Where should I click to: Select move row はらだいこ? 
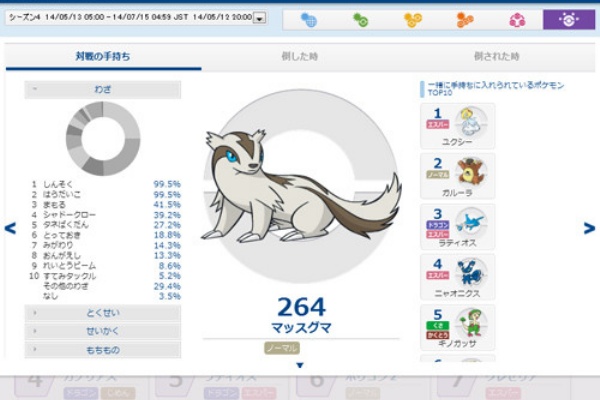point(105,194)
